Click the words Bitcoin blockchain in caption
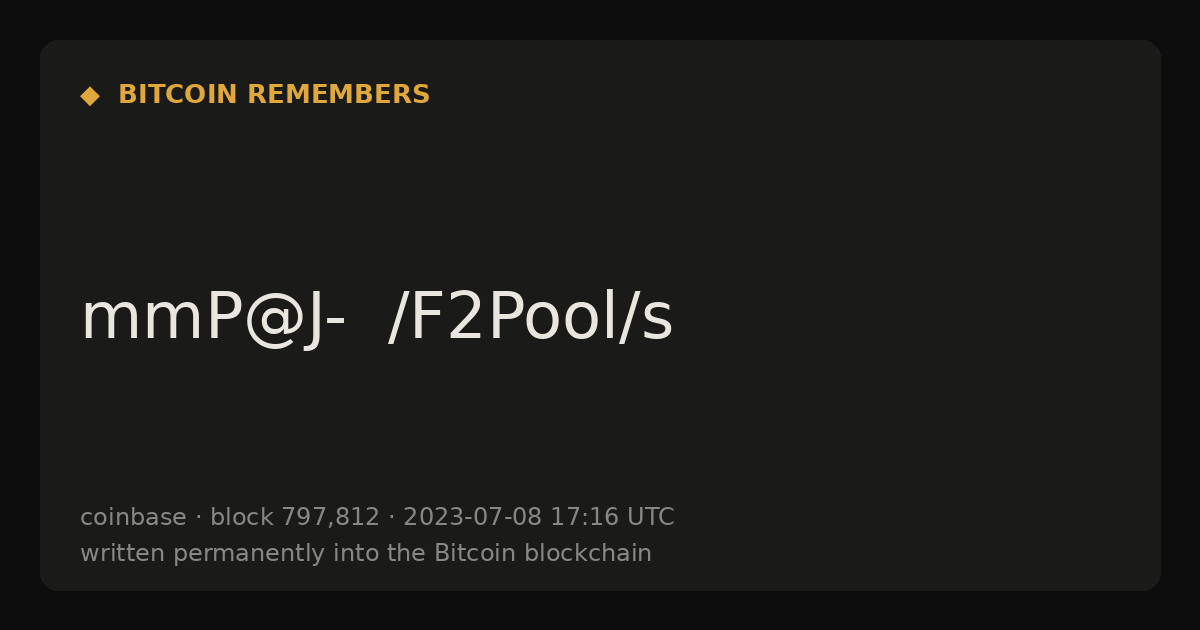This screenshot has width=1200, height=630. click(543, 553)
